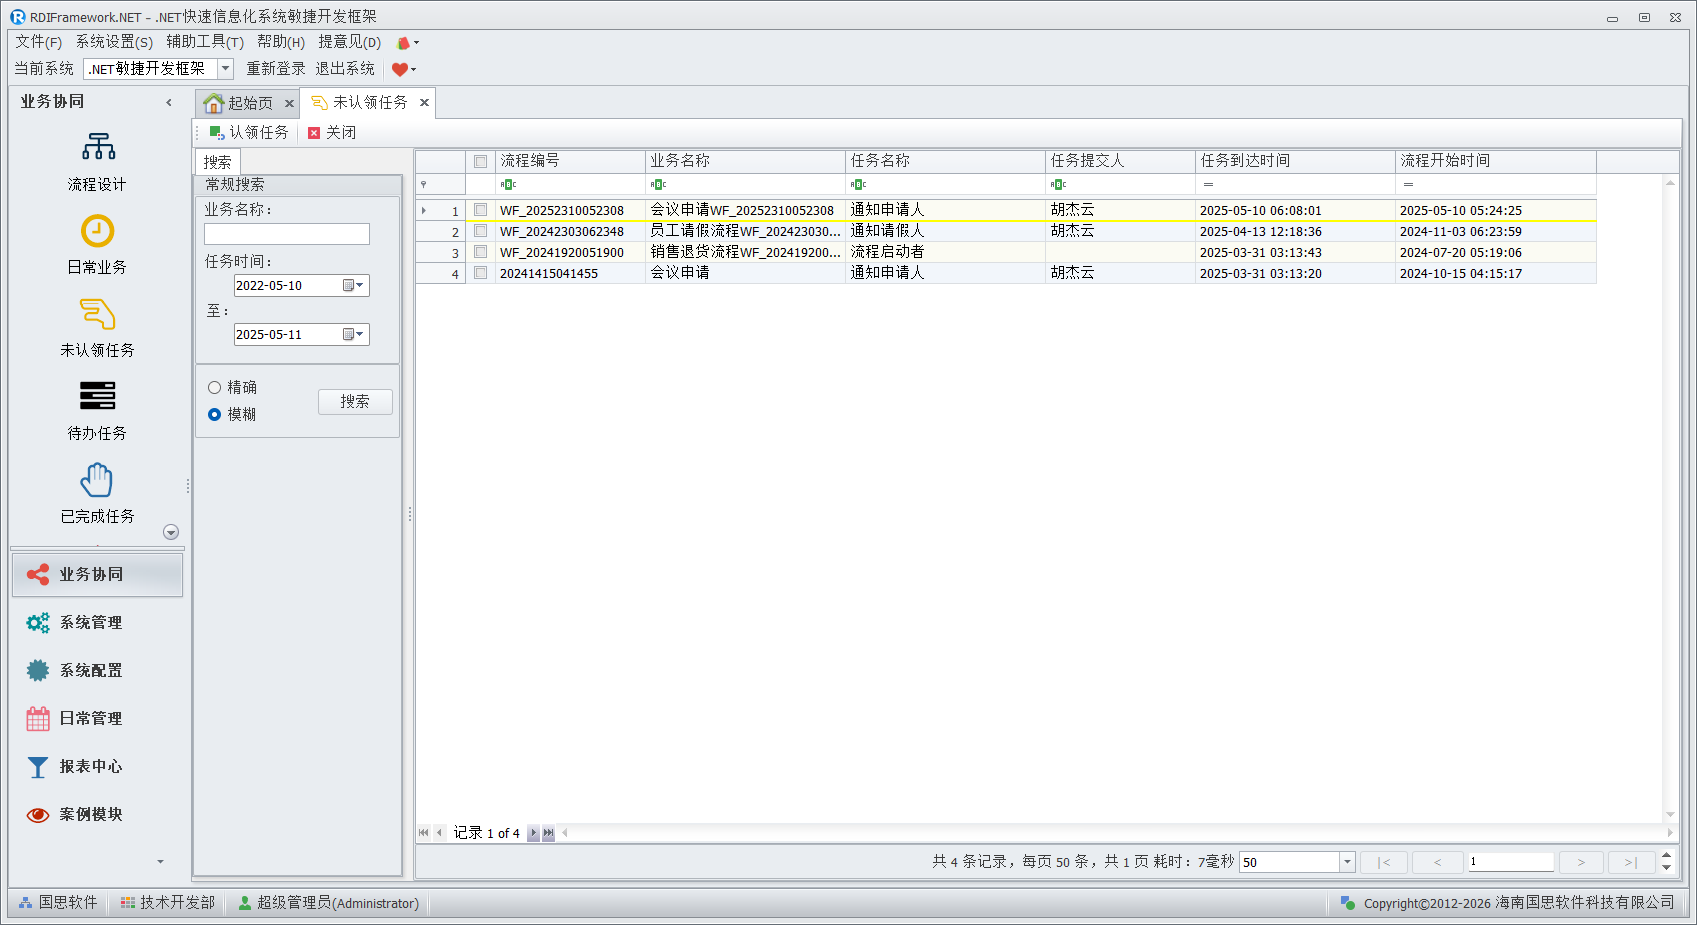1697x925 pixels.
Task: Click the red 关闭 toolbar icon
Action: [x=314, y=133]
